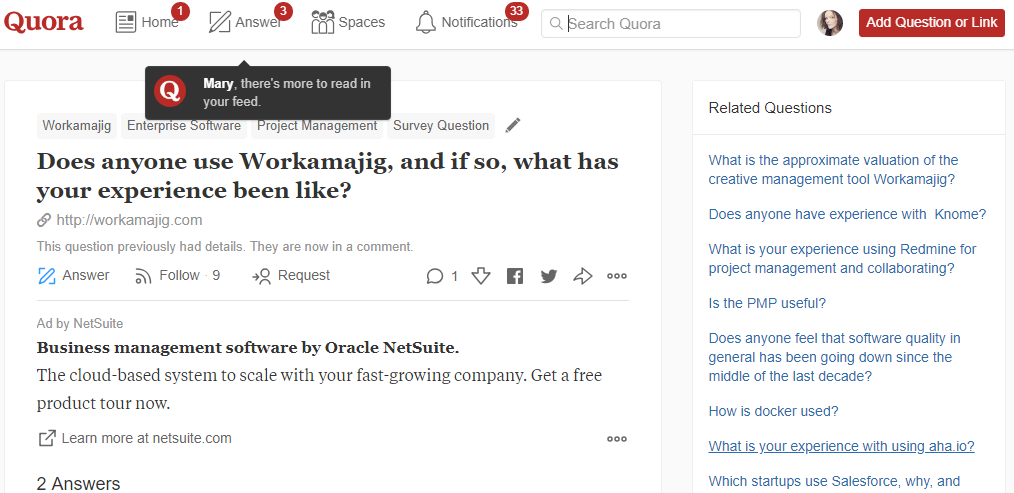The height and width of the screenshot is (493, 1014).
Task: Select the Survey Question topic tag
Action: (x=441, y=126)
